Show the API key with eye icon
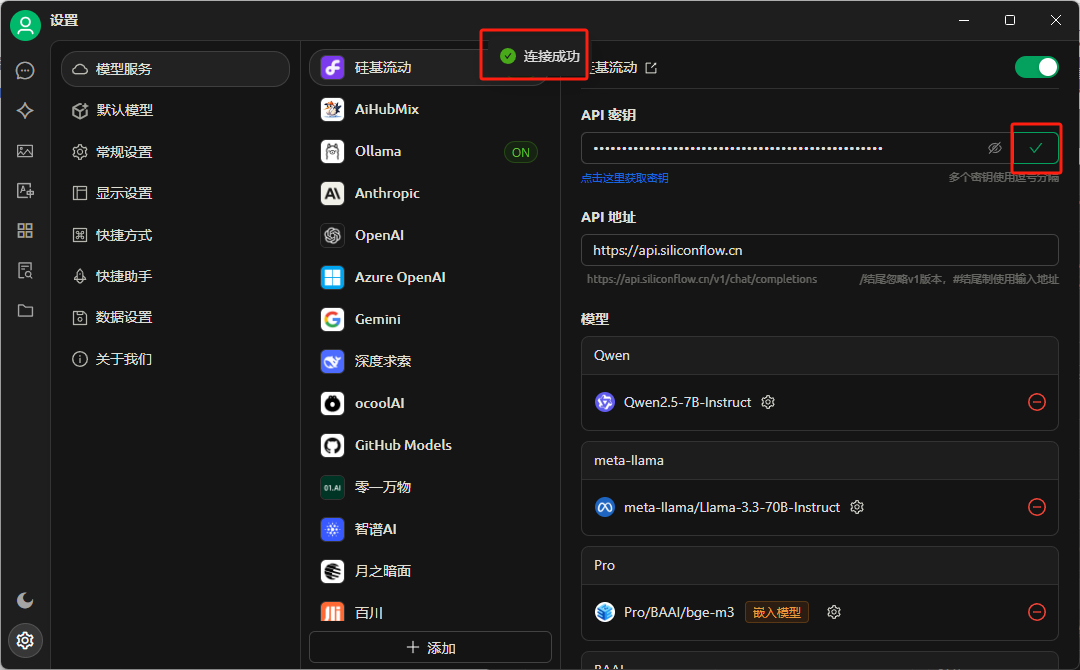 pyautogui.click(x=994, y=148)
